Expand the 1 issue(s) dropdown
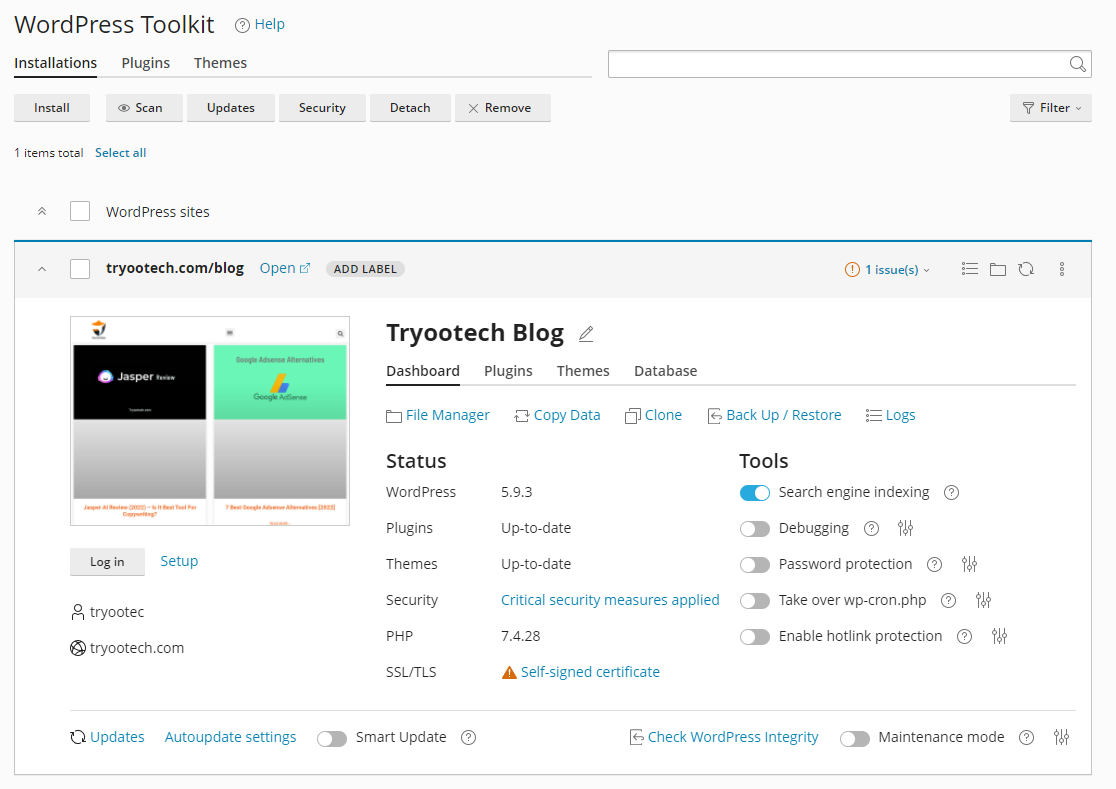1116x789 pixels. click(x=897, y=270)
